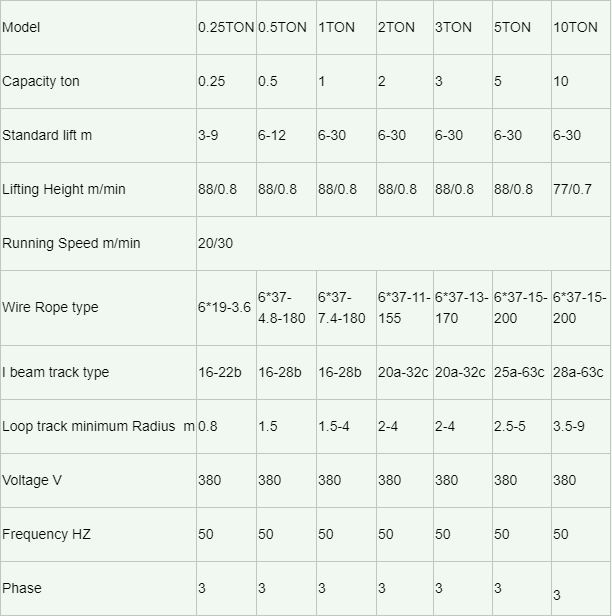Click the Model header cell
This screenshot has height=616, width=612.
pyautogui.click(x=98, y=28)
